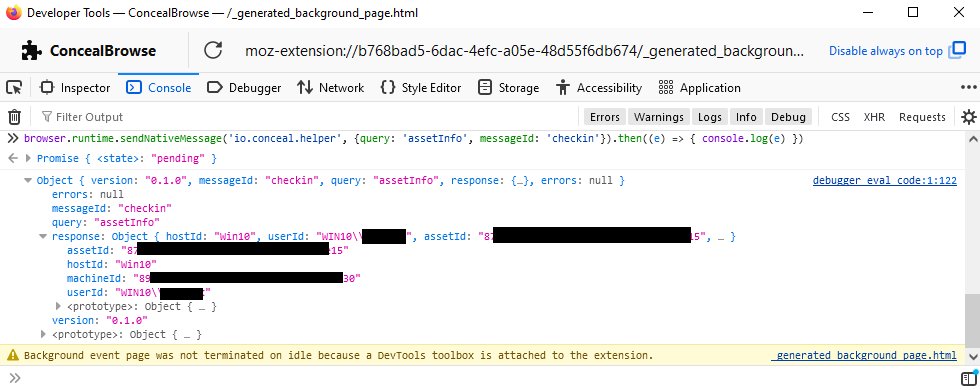980x390 pixels.
Task: Collapse the logged Object with version 0.1.0
Action: click(28, 181)
